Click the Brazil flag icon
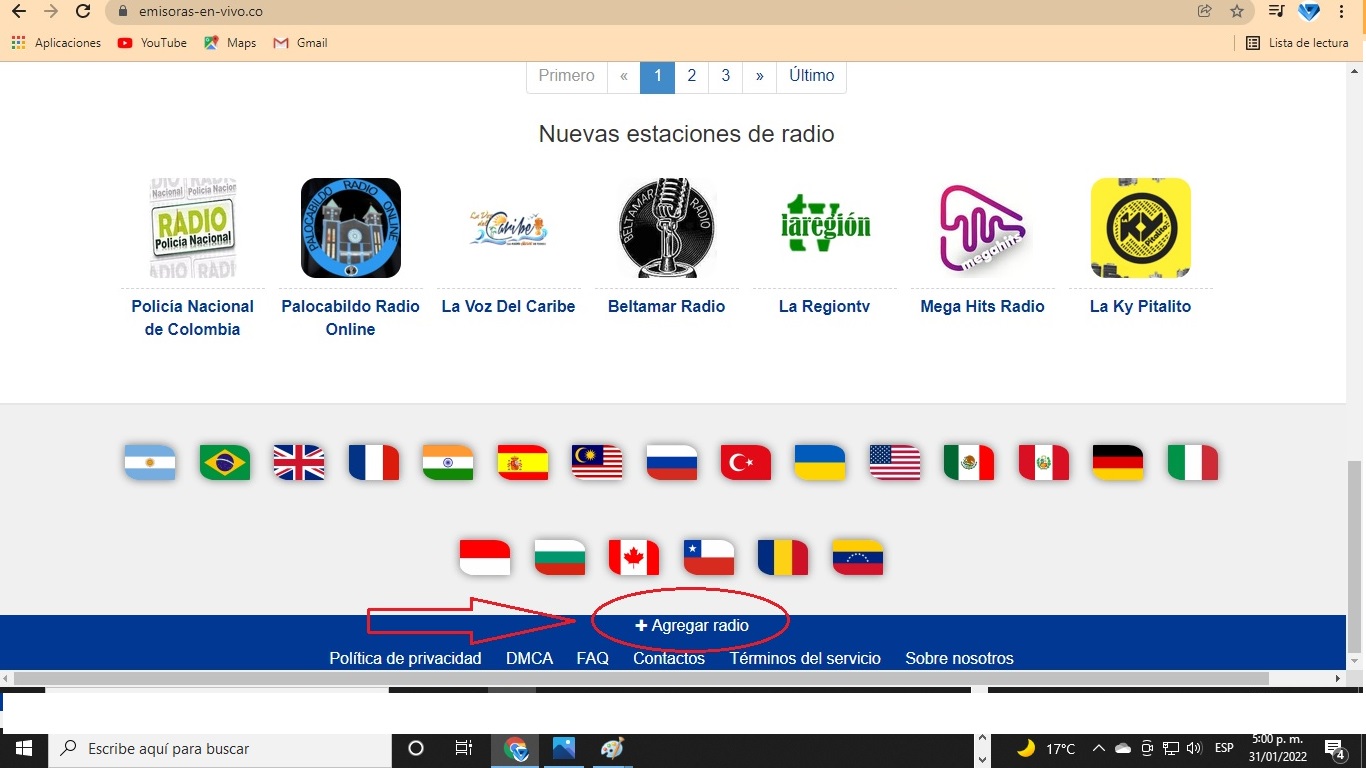 click(x=225, y=463)
